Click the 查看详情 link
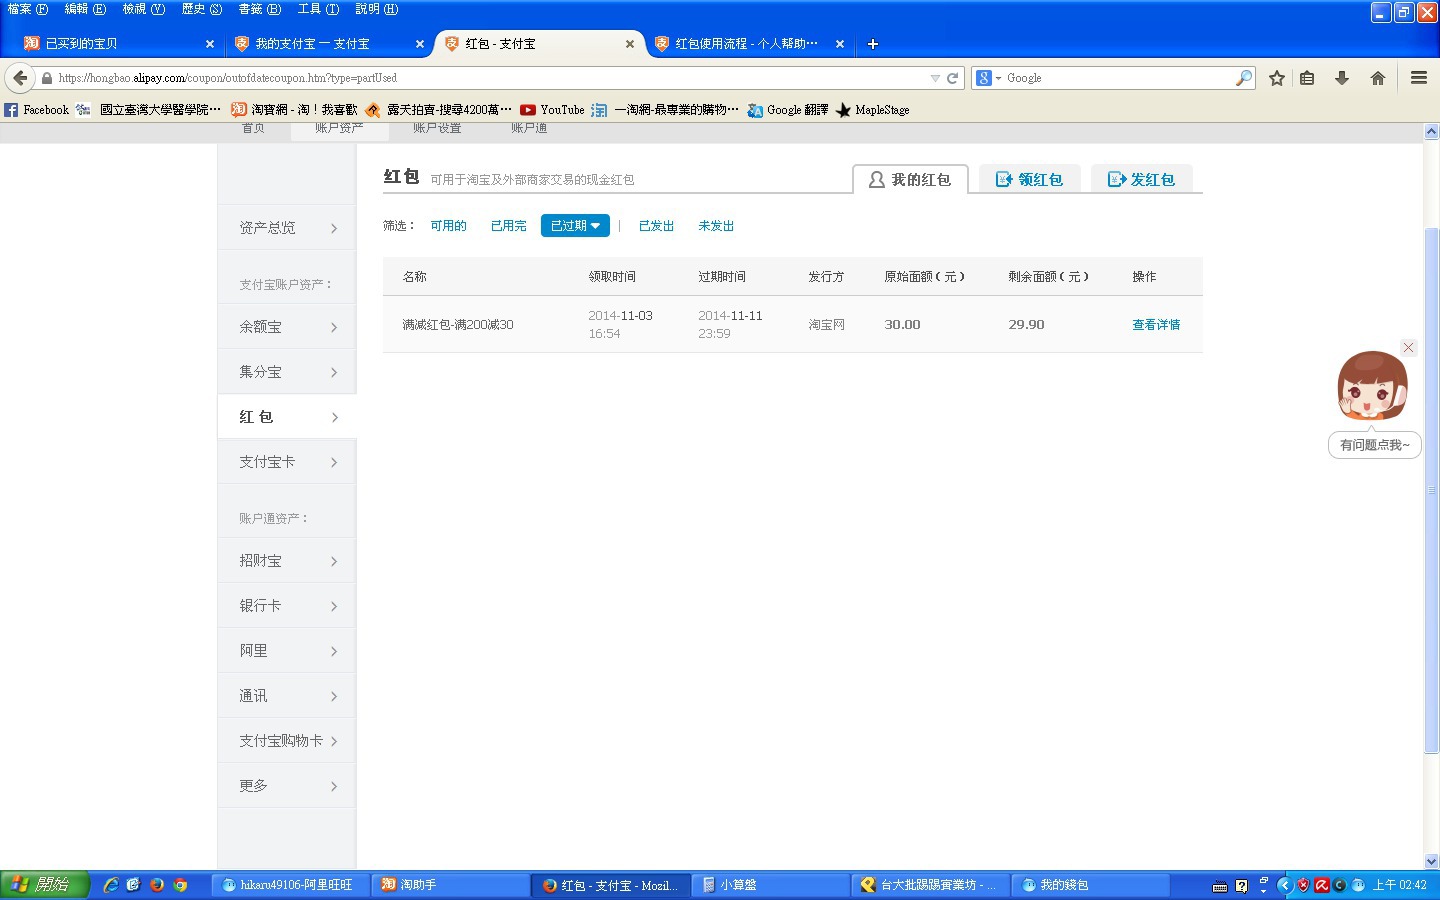Viewport: 1440px width, 900px height. [1156, 325]
